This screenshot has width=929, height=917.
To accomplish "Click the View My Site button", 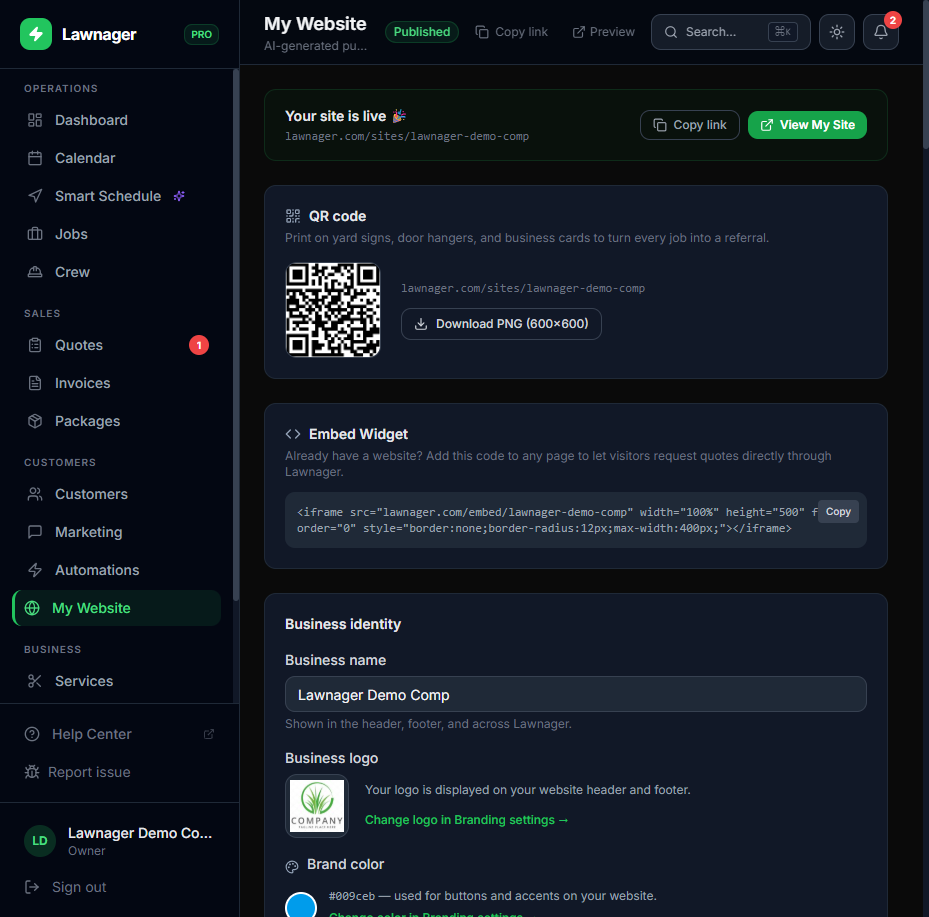I will pyautogui.click(x=807, y=125).
